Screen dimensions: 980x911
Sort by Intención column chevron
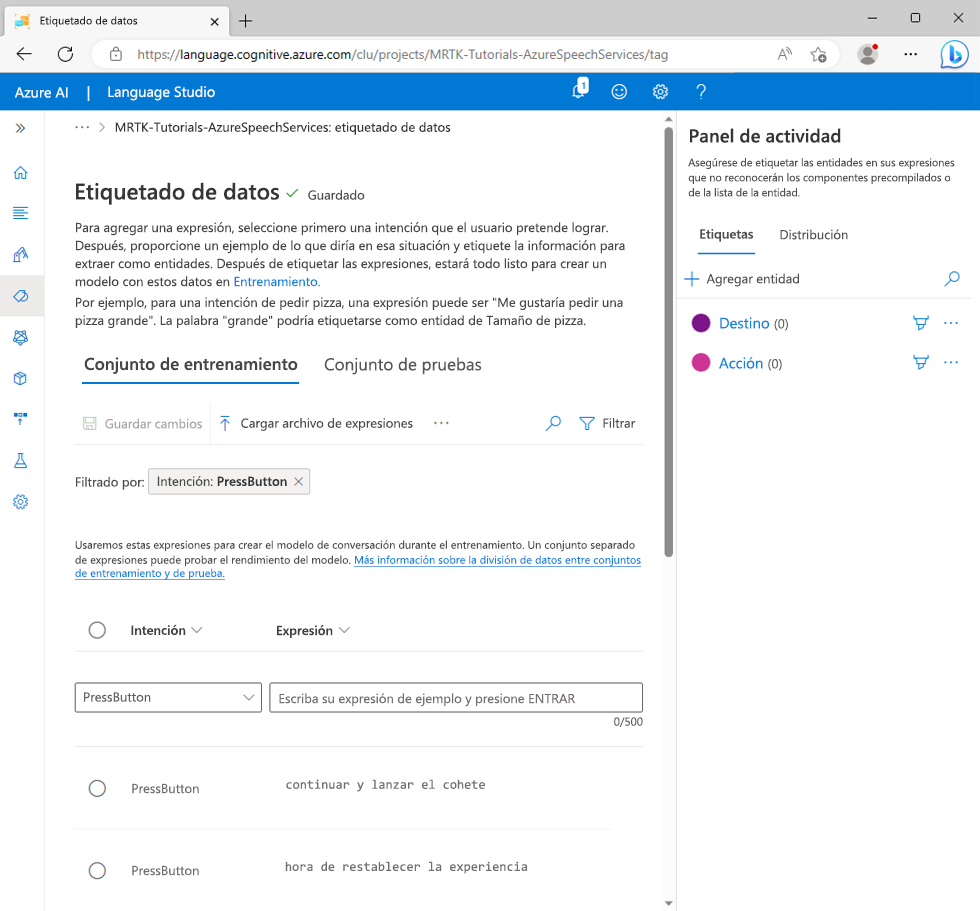197,630
